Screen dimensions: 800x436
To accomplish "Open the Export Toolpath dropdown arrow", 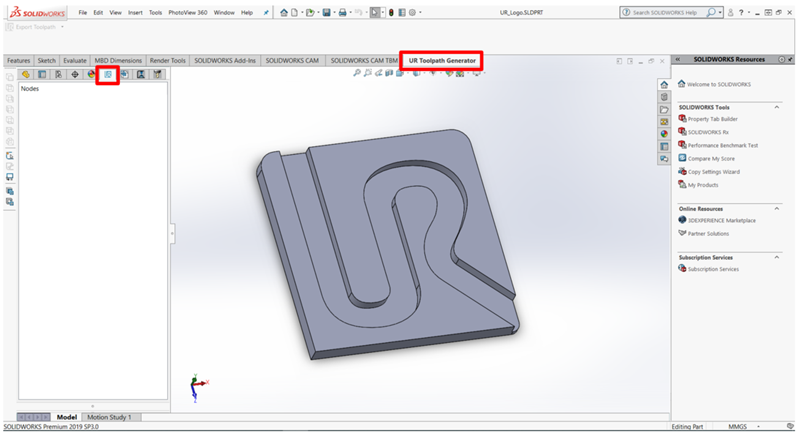I will [x=63, y=27].
